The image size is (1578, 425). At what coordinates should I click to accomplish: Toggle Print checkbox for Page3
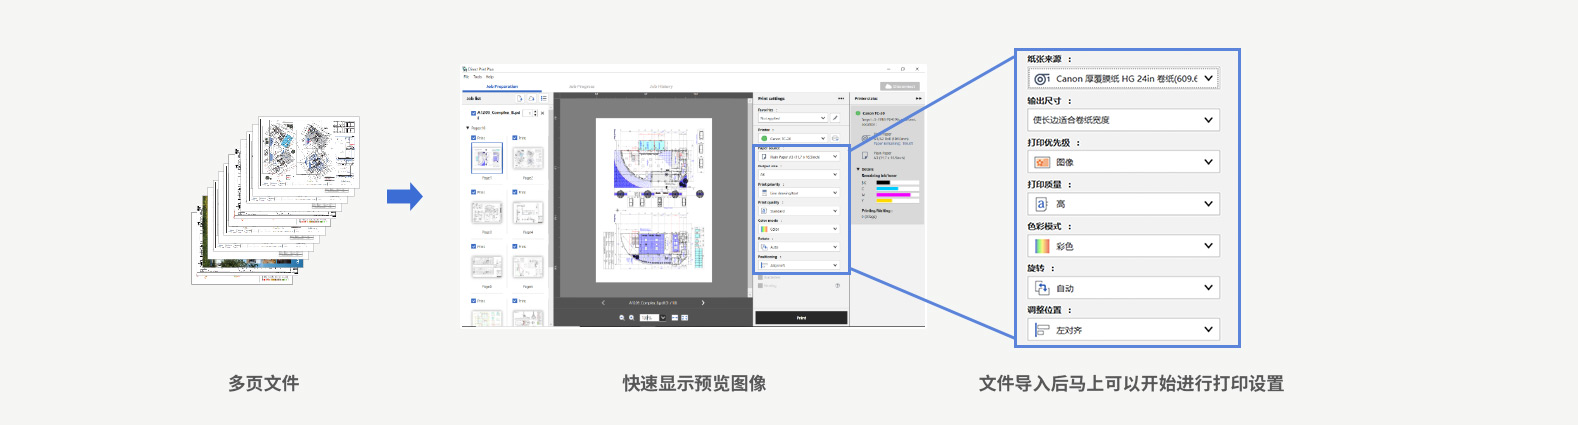[x=473, y=192]
